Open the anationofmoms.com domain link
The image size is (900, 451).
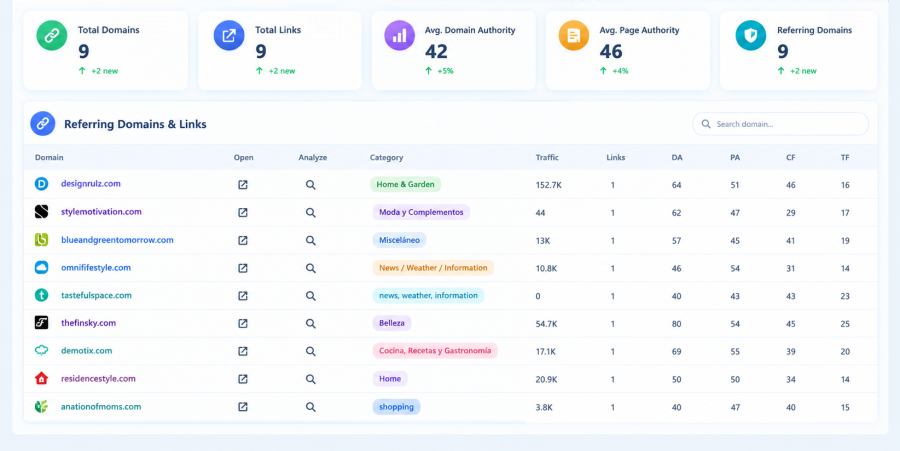tap(101, 407)
